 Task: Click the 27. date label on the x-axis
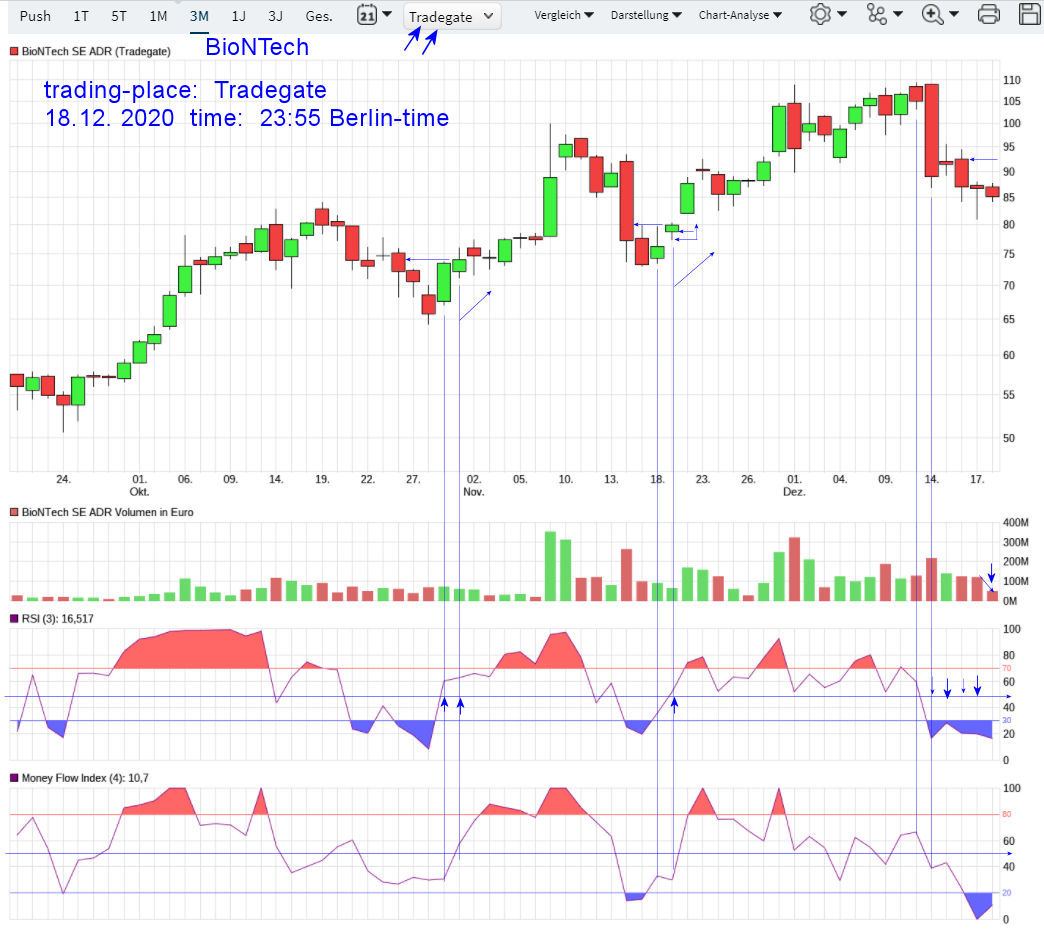413,479
